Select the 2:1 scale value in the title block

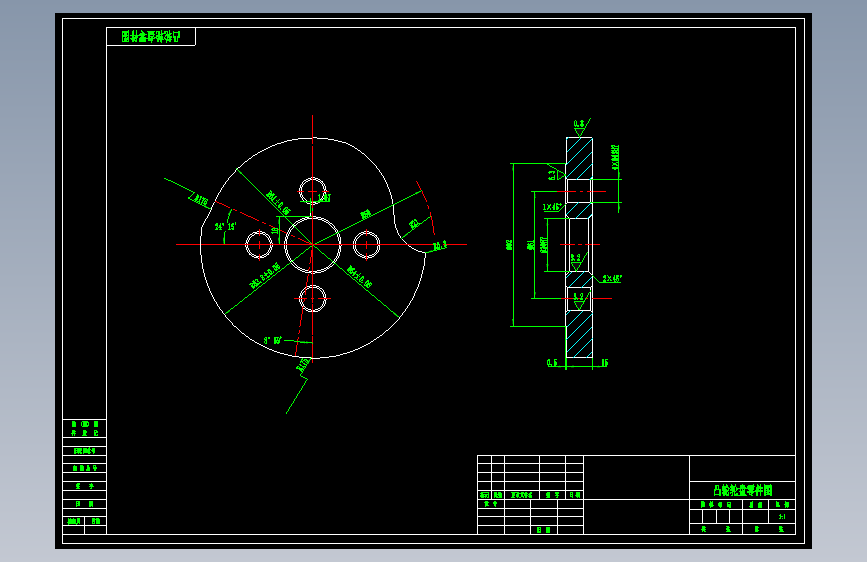point(782,517)
